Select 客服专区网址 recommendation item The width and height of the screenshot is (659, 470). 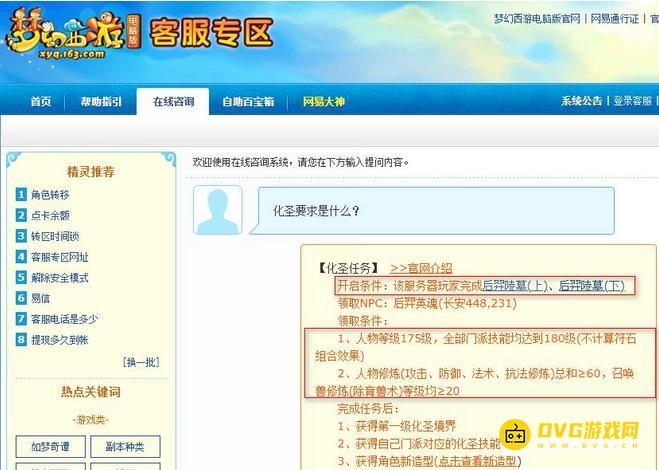click(60, 257)
